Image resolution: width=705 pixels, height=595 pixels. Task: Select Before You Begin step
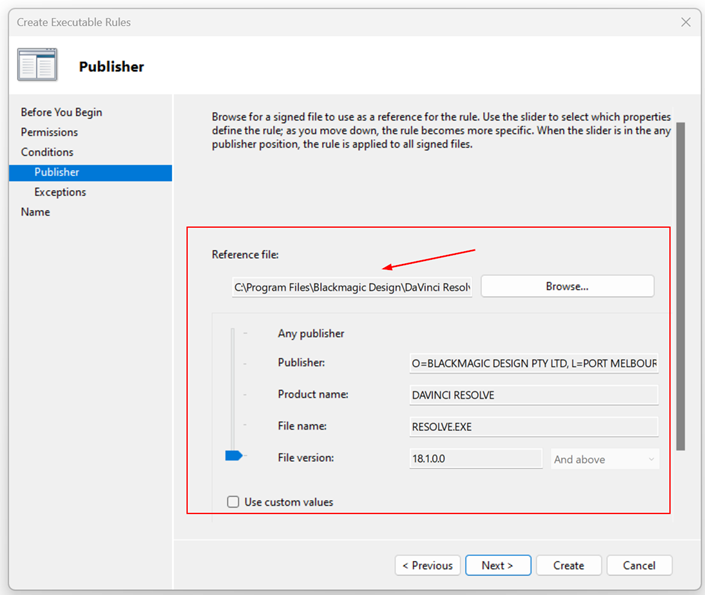click(61, 112)
